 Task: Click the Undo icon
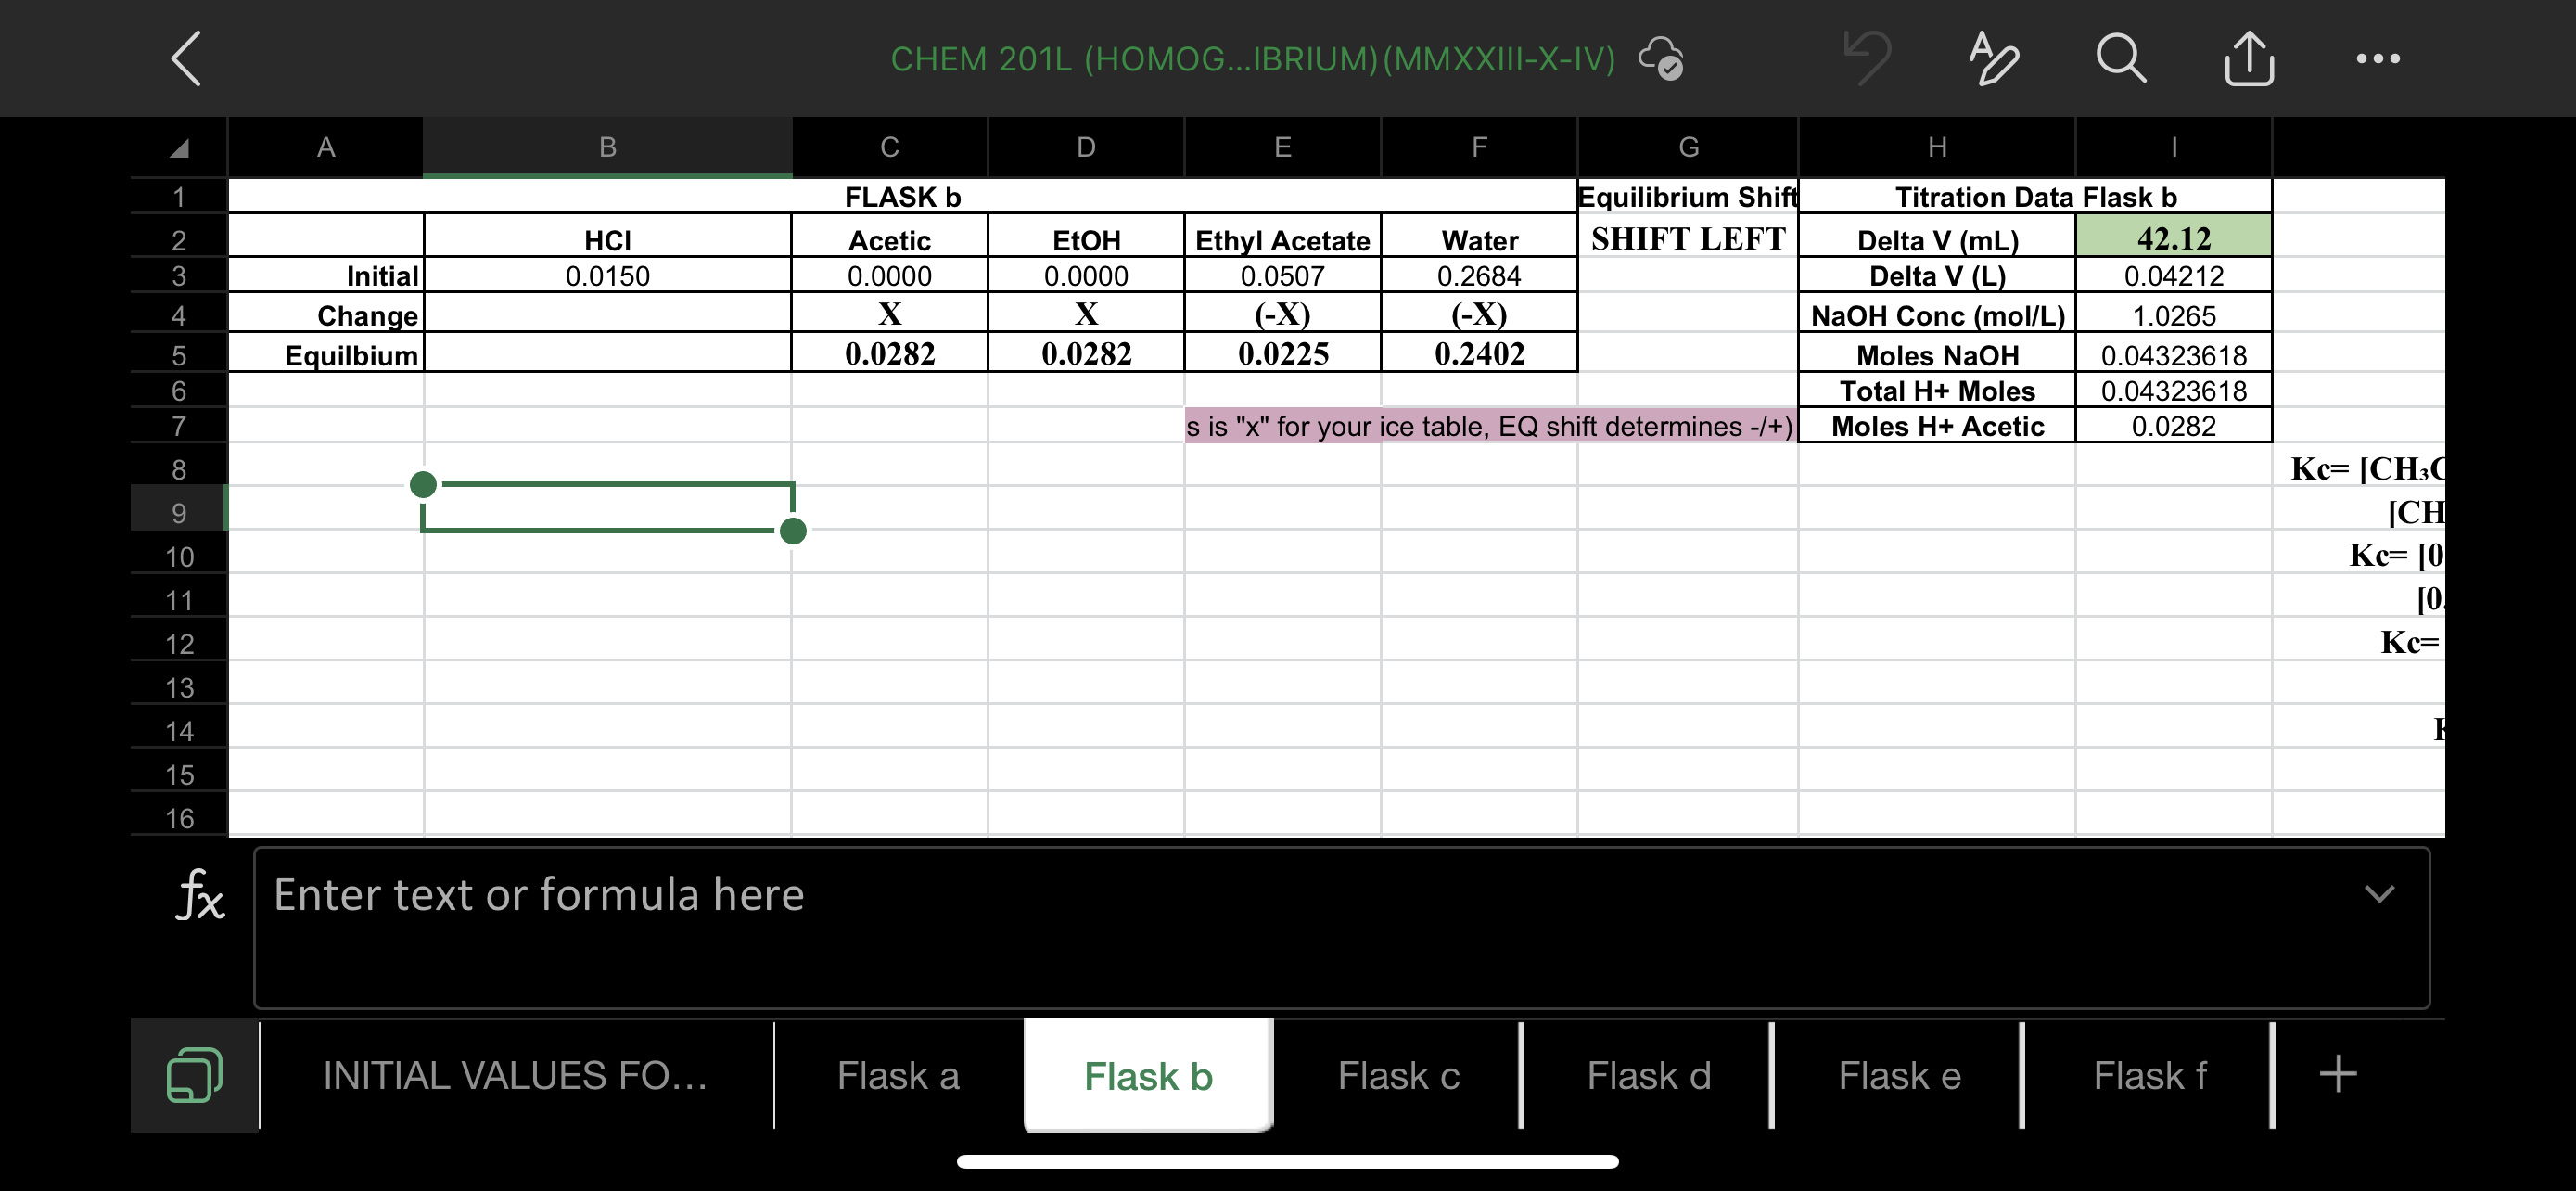tap(1866, 58)
